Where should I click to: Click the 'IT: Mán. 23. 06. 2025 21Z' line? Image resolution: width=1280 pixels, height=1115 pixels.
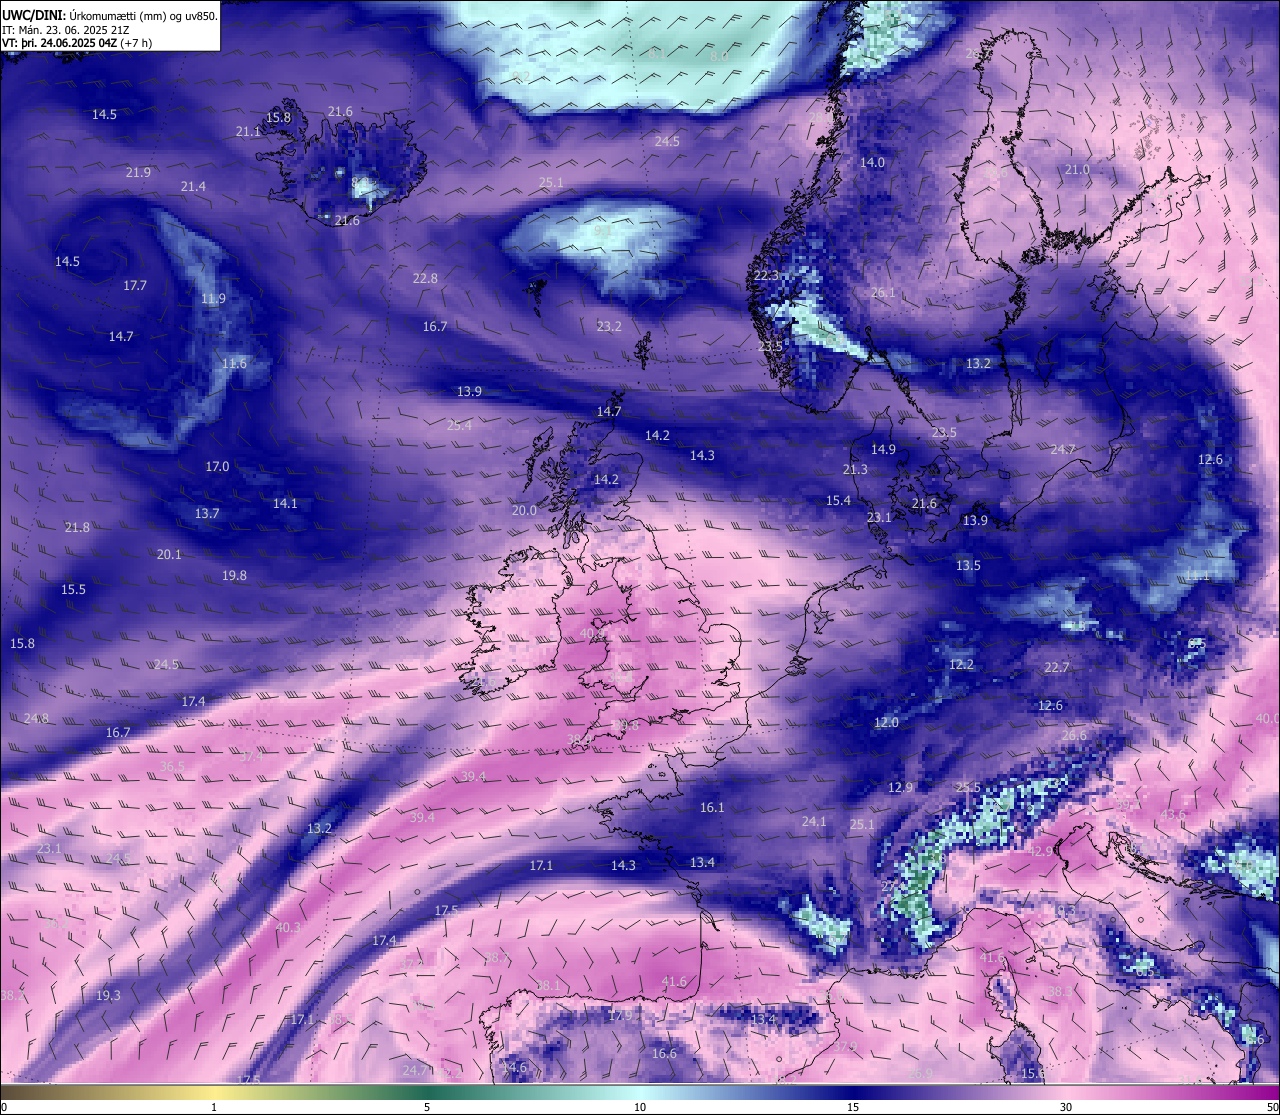(66, 30)
